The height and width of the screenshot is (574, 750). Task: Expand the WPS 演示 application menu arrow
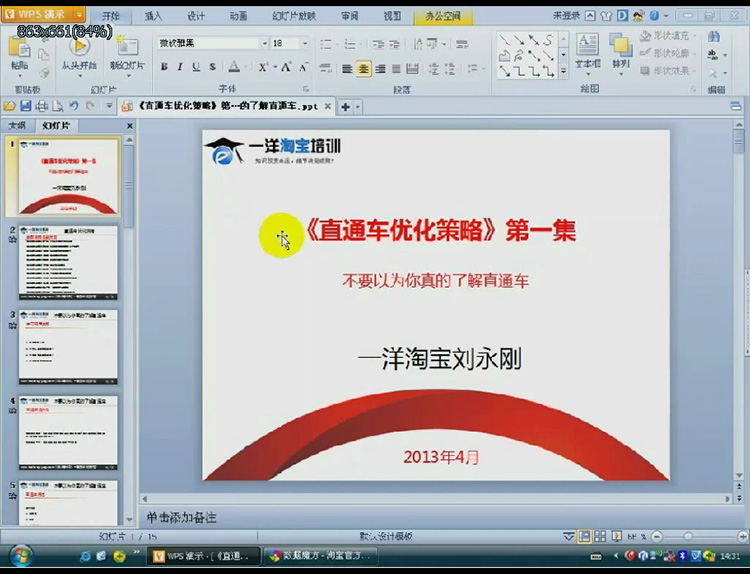pos(79,15)
